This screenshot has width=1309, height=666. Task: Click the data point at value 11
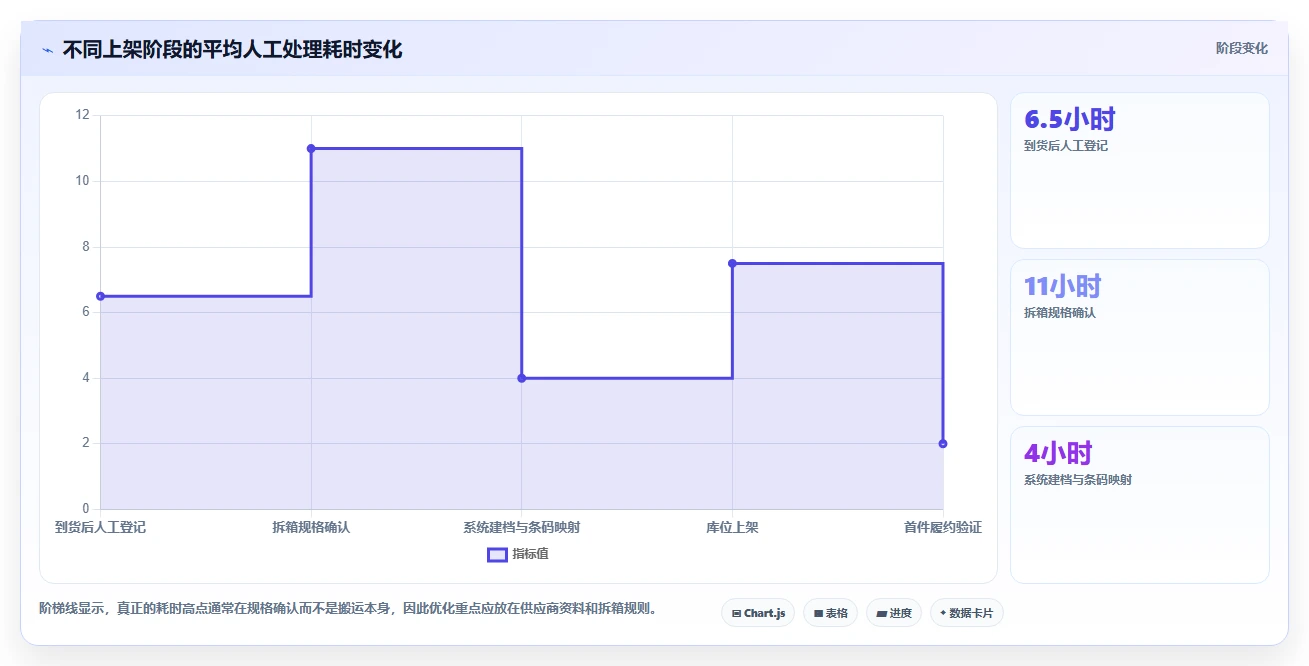(x=311, y=148)
